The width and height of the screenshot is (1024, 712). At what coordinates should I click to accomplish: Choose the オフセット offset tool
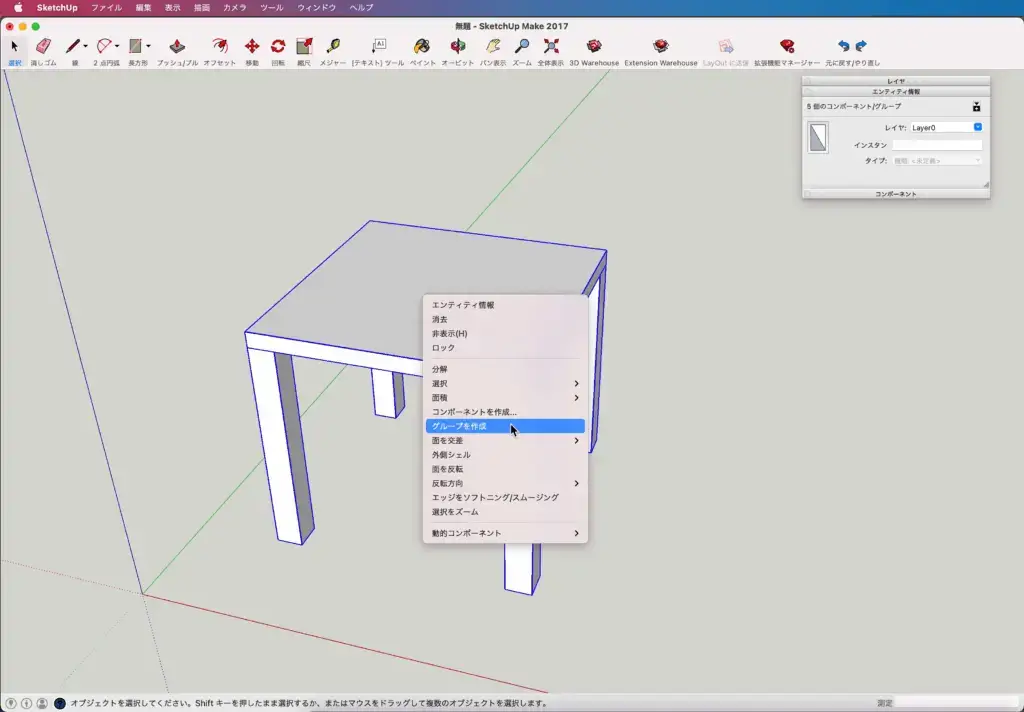point(219,46)
